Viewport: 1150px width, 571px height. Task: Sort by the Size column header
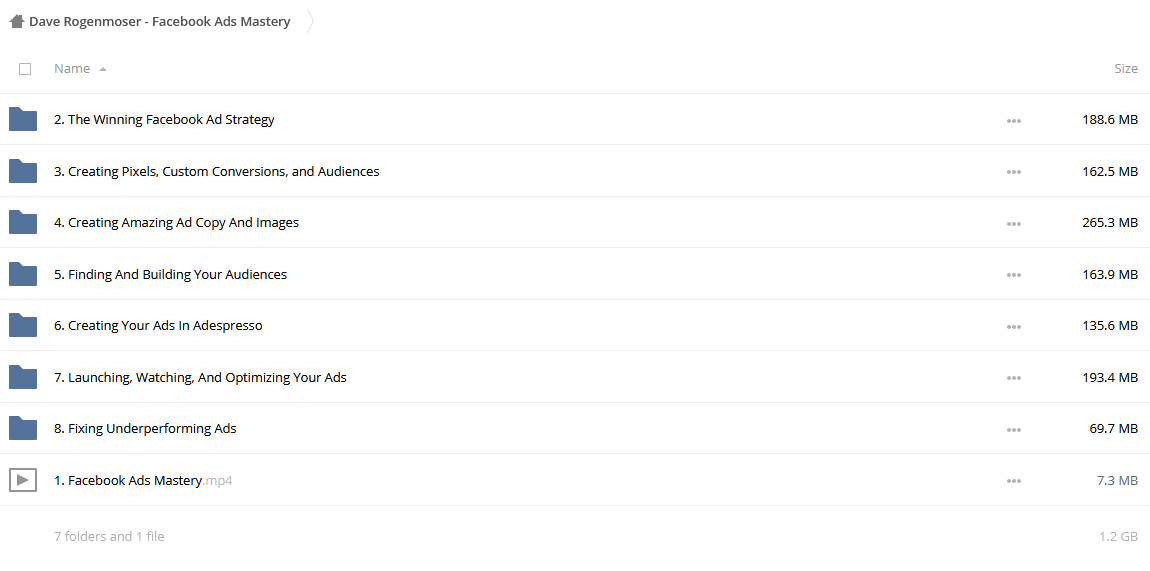(1126, 68)
